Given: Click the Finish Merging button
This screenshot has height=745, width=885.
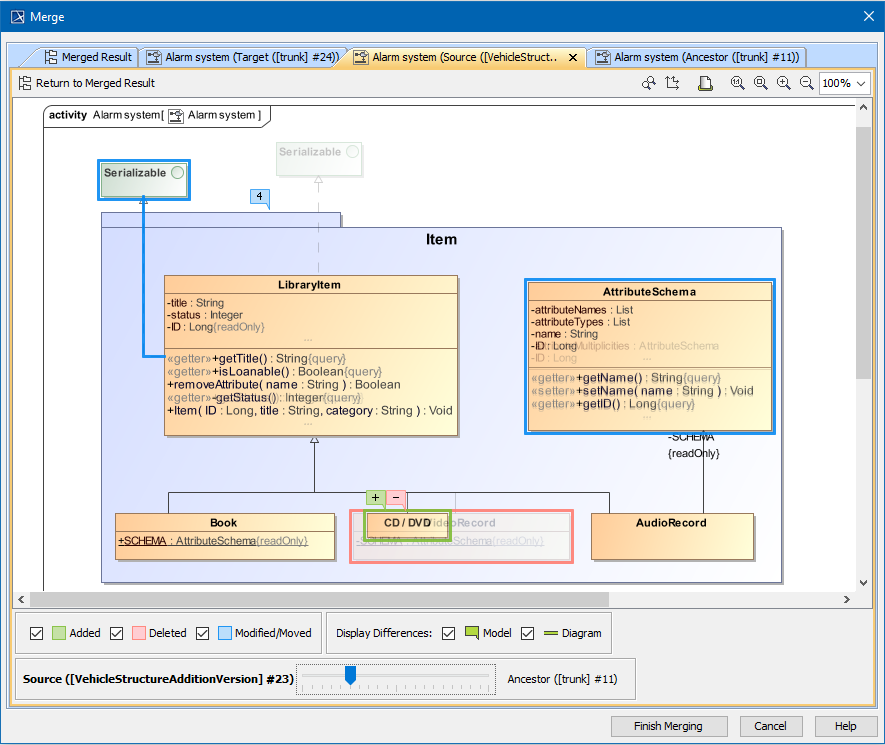Looking at the screenshot, I should pyautogui.click(x=669, y=726).
